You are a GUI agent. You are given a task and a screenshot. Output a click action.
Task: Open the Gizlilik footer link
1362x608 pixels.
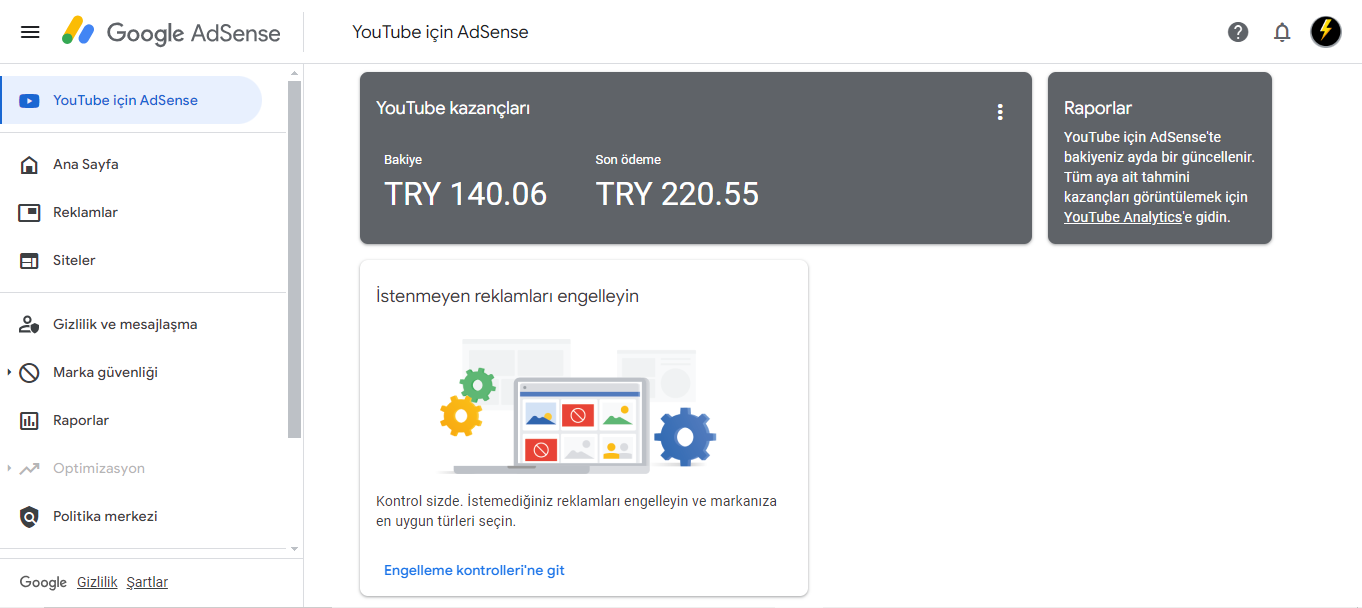[97, 582]
